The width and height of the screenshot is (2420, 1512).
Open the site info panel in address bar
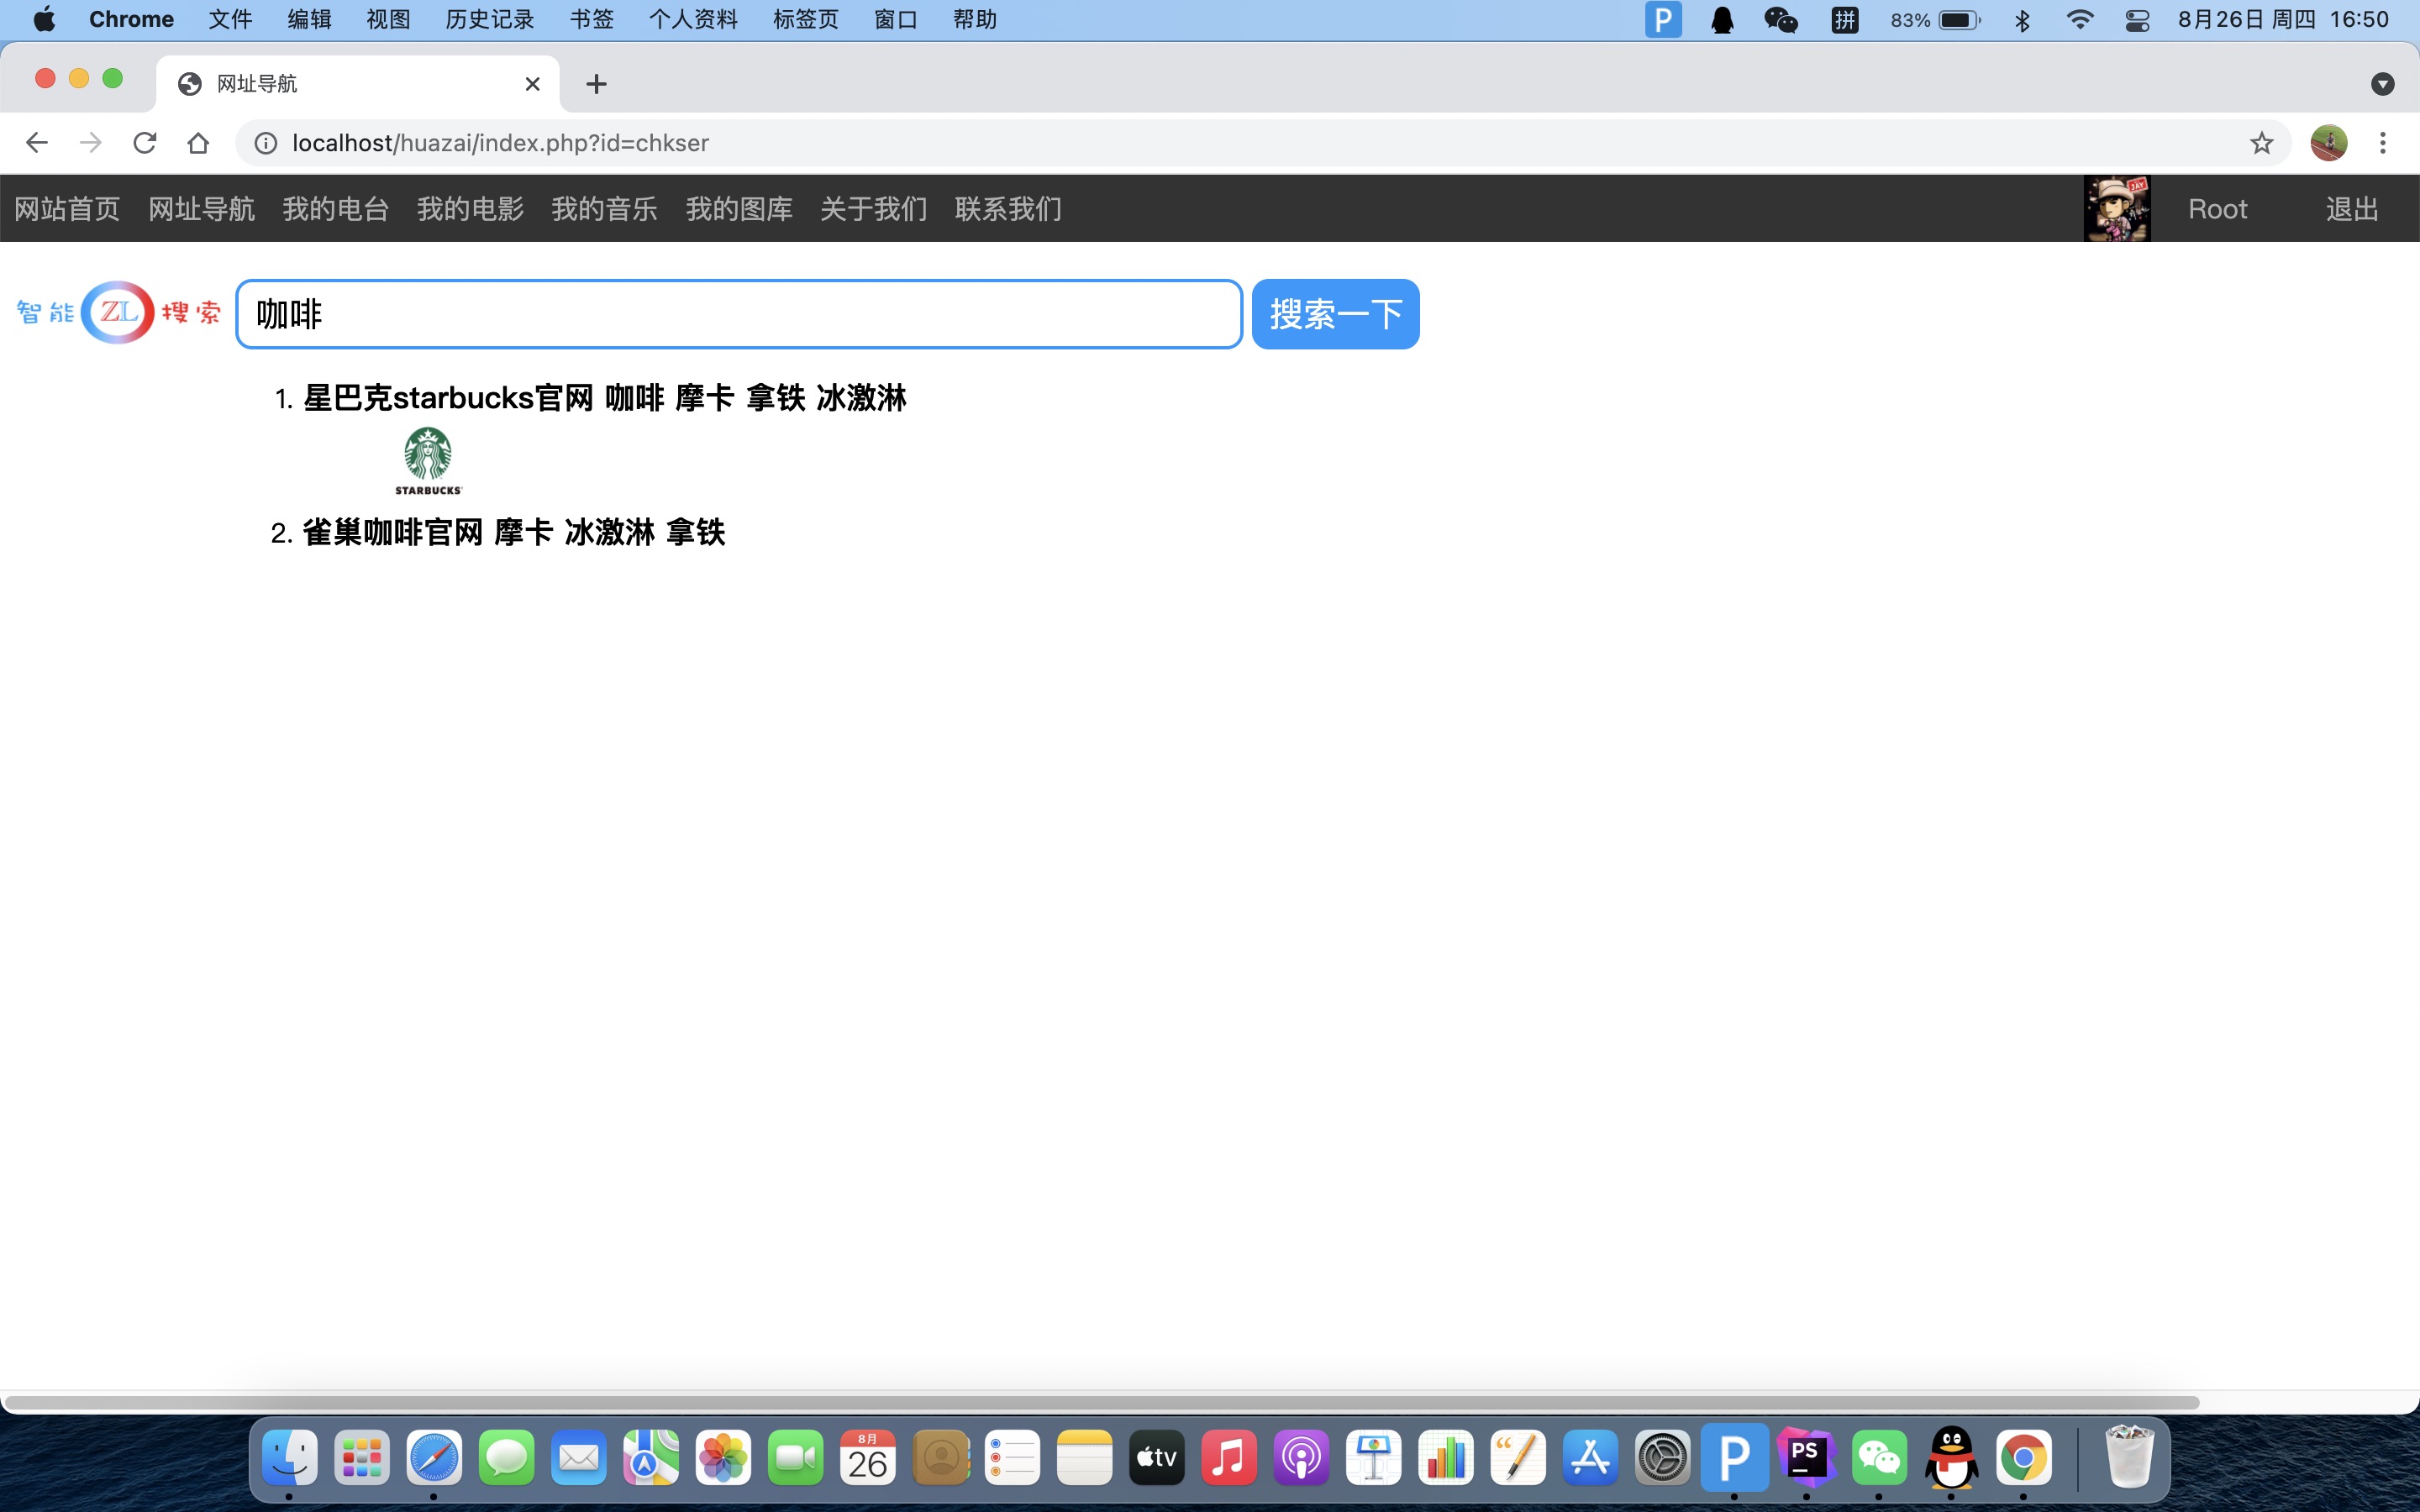coord(264,142)
